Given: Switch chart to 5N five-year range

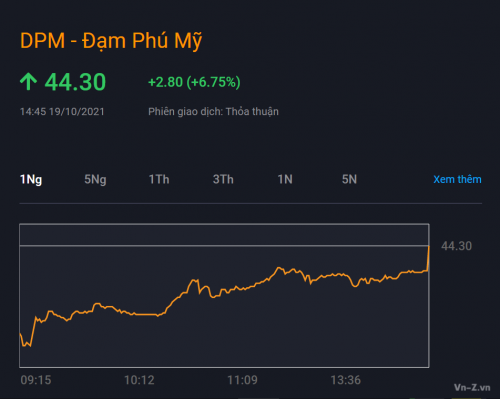Looking at the screenshot, I should (x=349, y=179).
